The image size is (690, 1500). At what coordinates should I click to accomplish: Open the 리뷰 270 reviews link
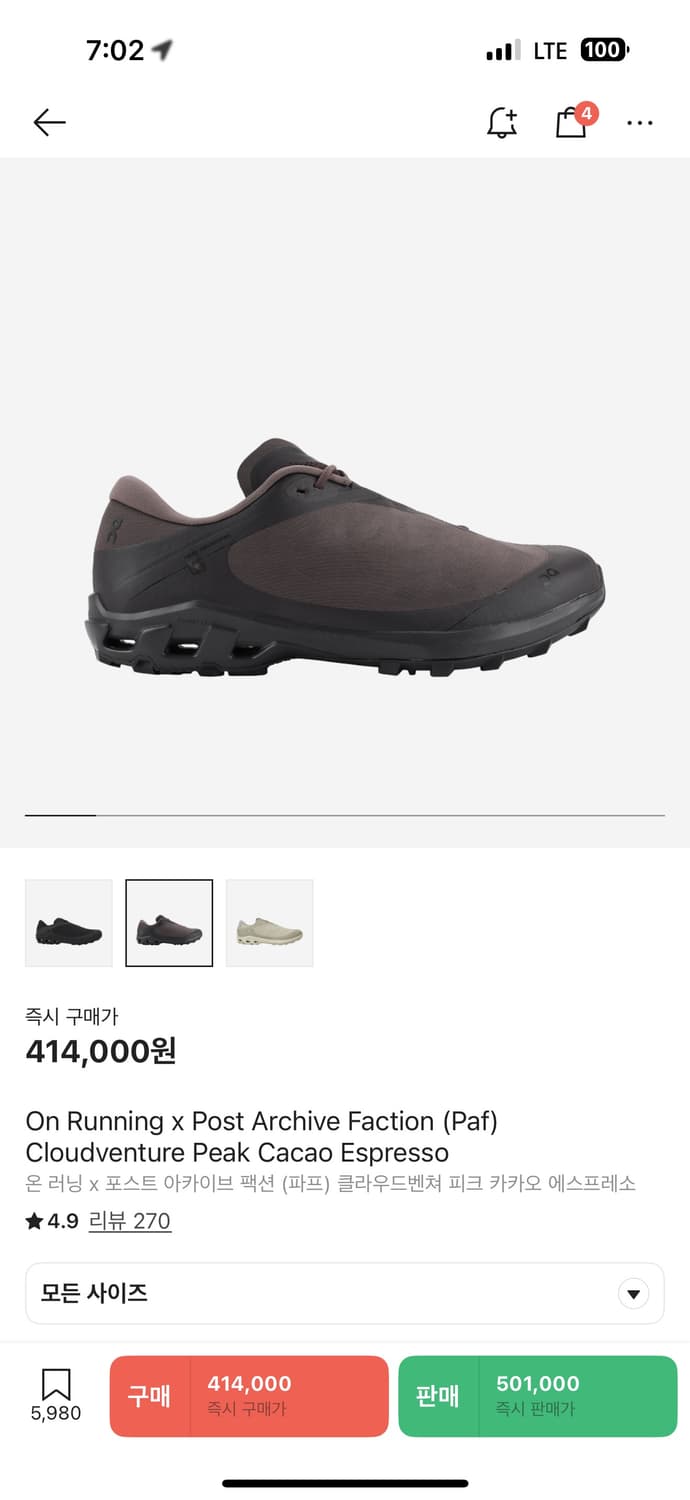tap(130, 1221)
